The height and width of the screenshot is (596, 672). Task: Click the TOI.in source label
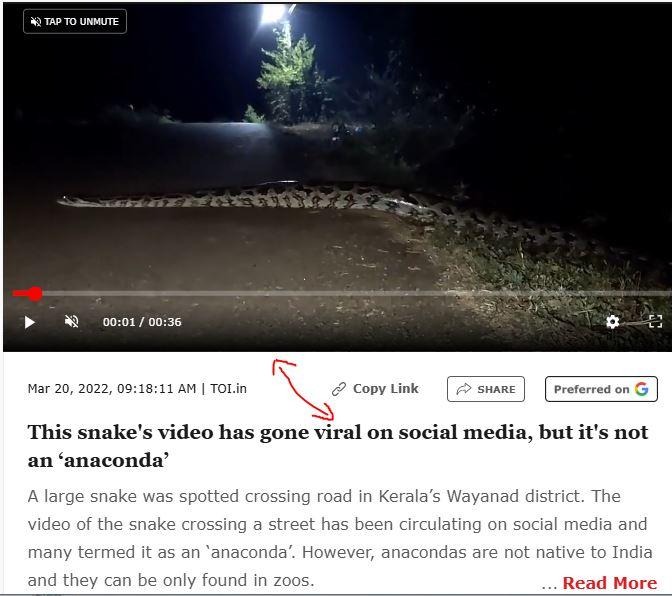click(228, 389)
